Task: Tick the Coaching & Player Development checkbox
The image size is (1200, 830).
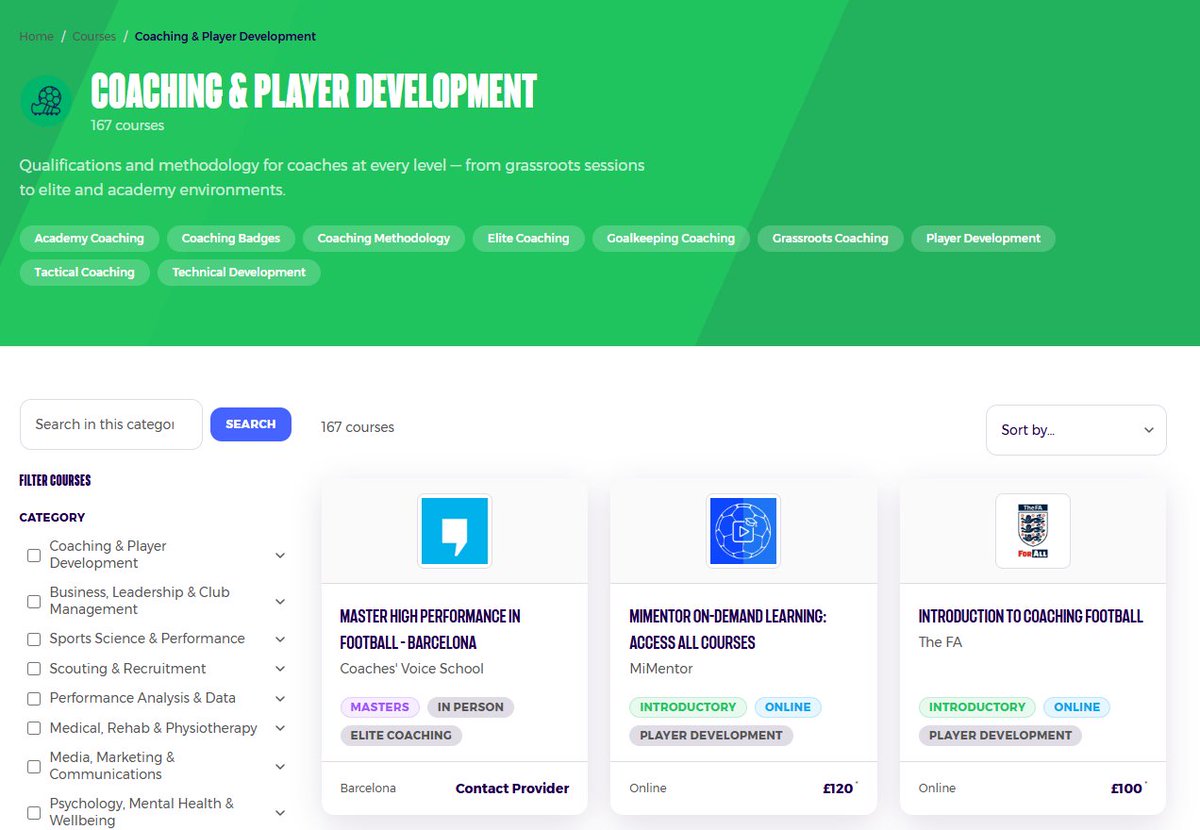Action: tap(34, 555)
